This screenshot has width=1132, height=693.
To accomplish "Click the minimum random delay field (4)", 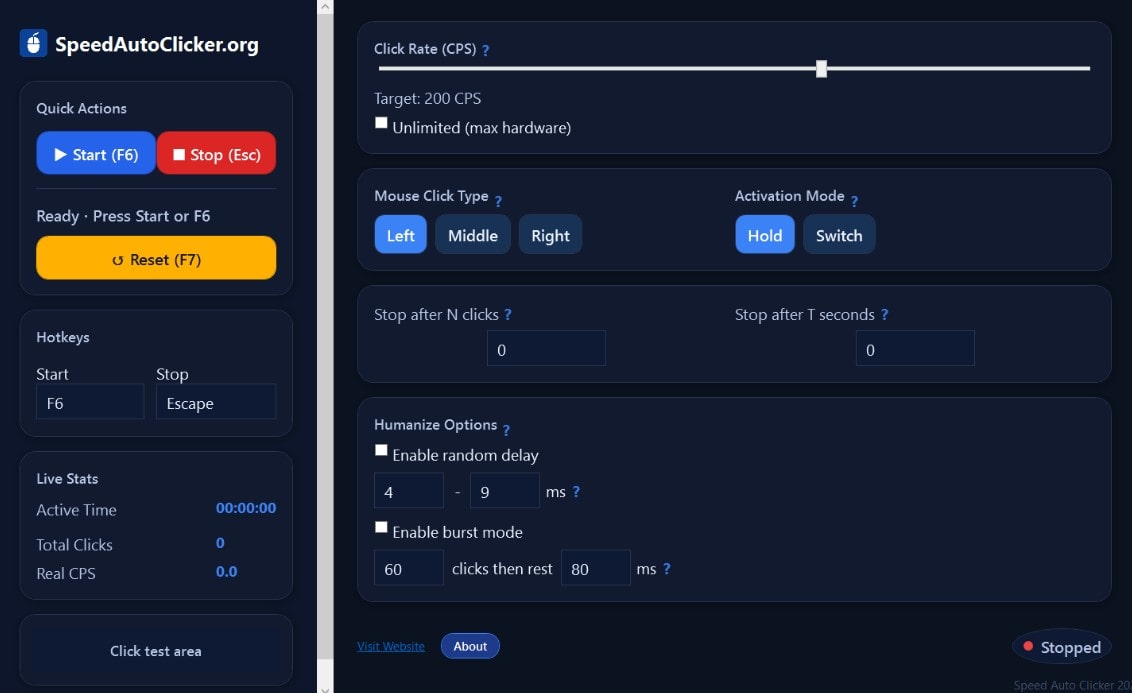I will (409, 491).
